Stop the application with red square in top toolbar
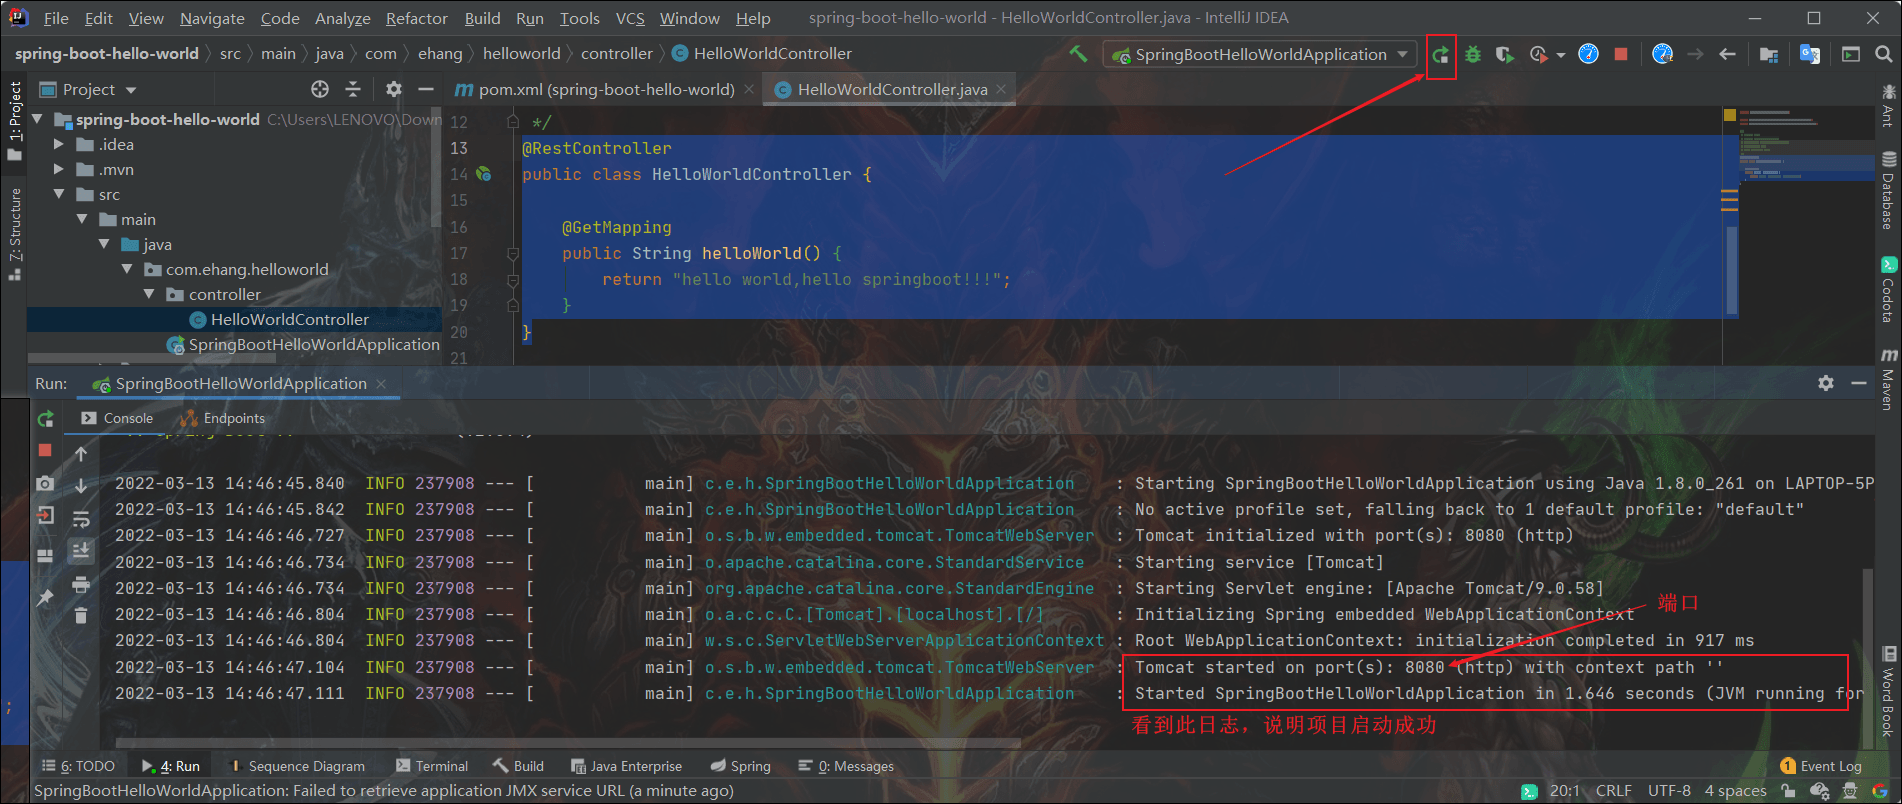 point(1621,54)
